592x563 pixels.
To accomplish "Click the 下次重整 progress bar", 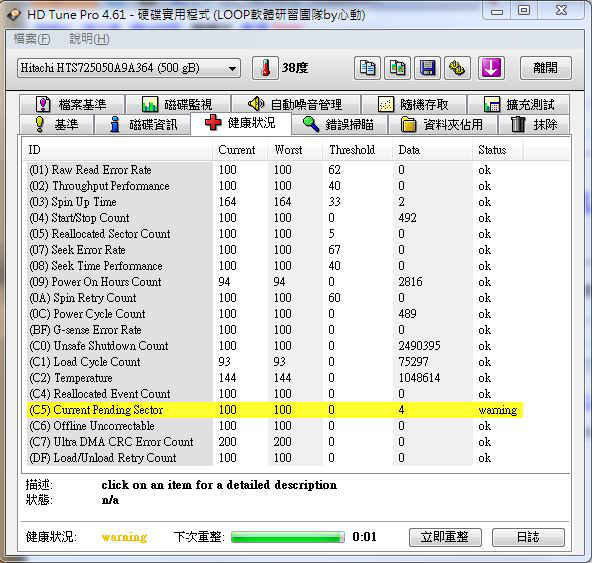I will [x=288, y=537].
